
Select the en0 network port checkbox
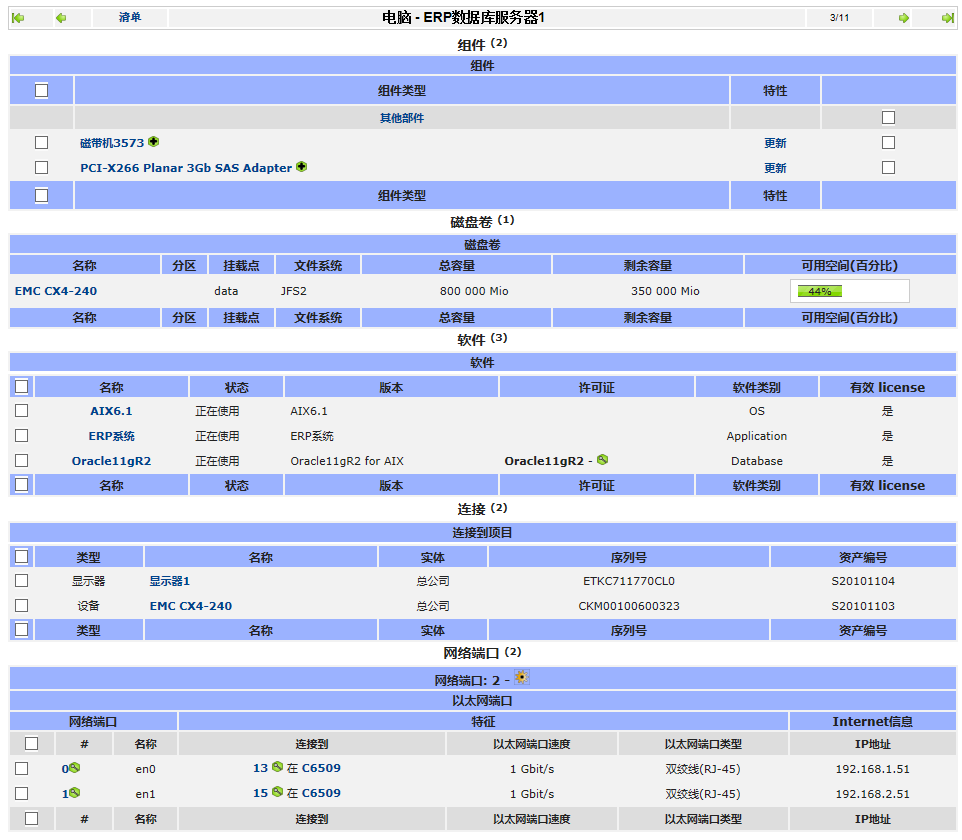tap(22, 768)
